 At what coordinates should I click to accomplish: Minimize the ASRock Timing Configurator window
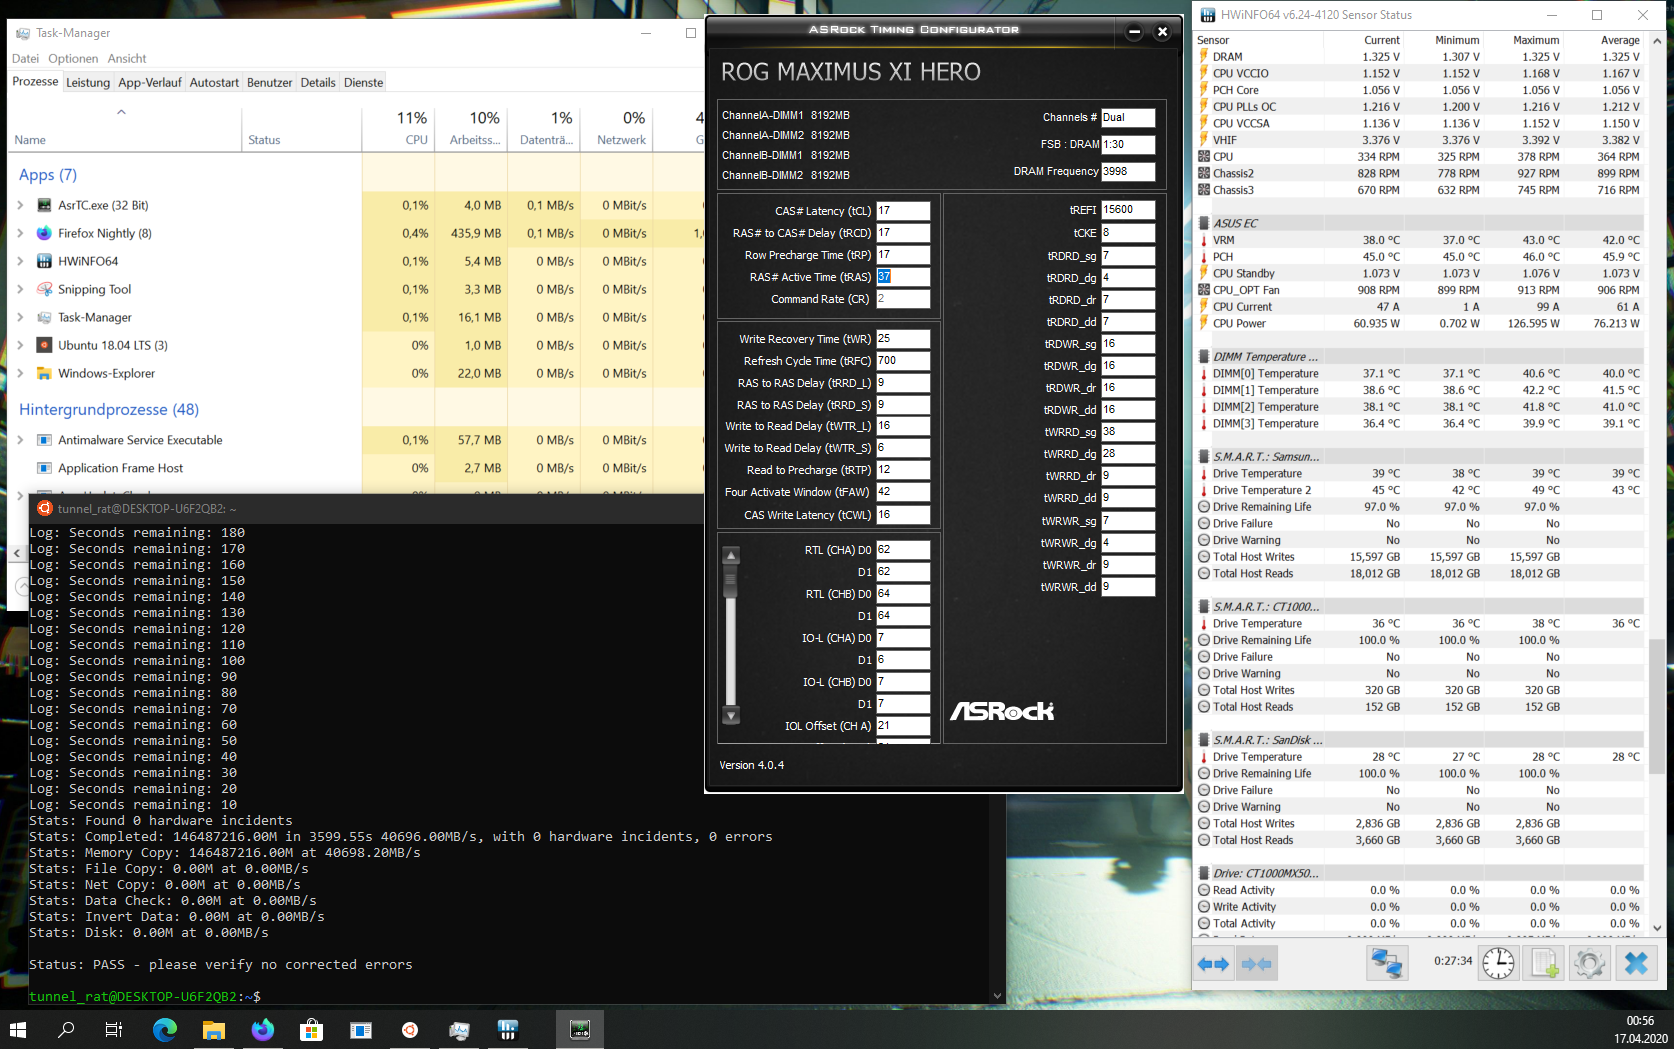1134,32
